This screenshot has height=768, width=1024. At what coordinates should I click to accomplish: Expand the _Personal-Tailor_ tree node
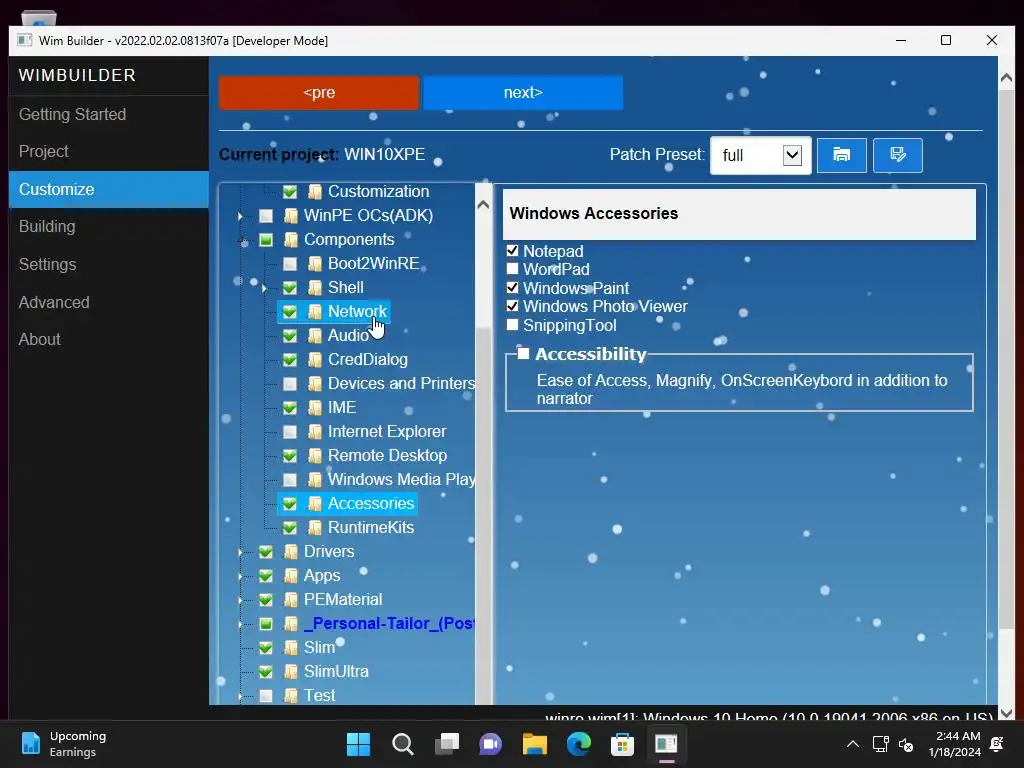[240, 624]
